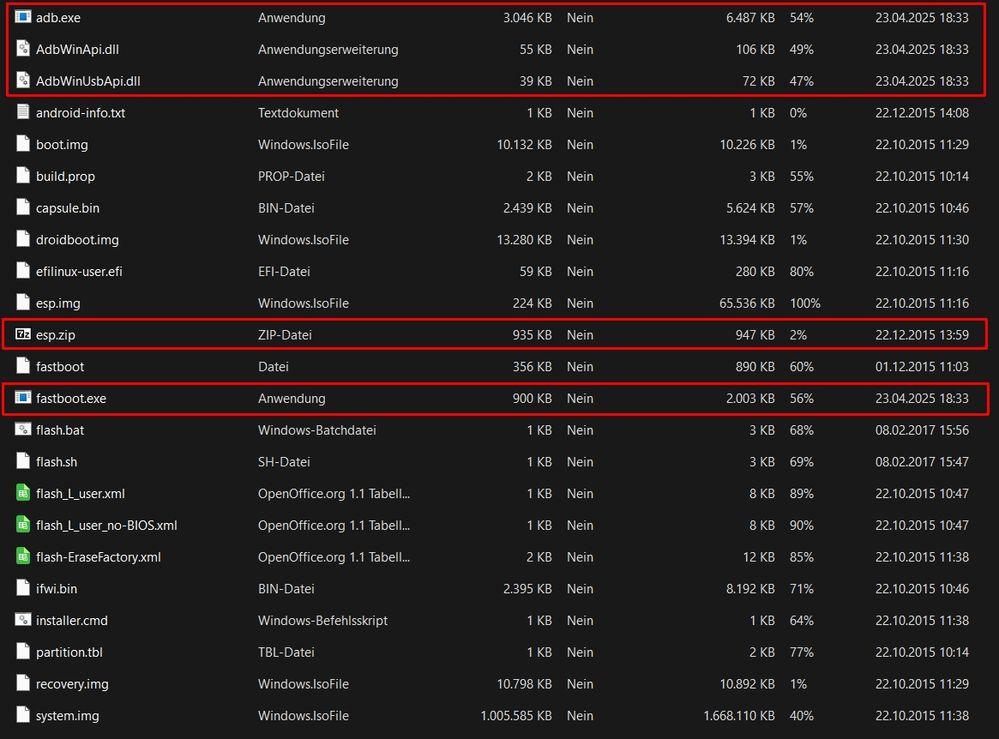The image size is (999, 739).
Task: Click the fastboot.exe application icon
Action: (24, 398)
